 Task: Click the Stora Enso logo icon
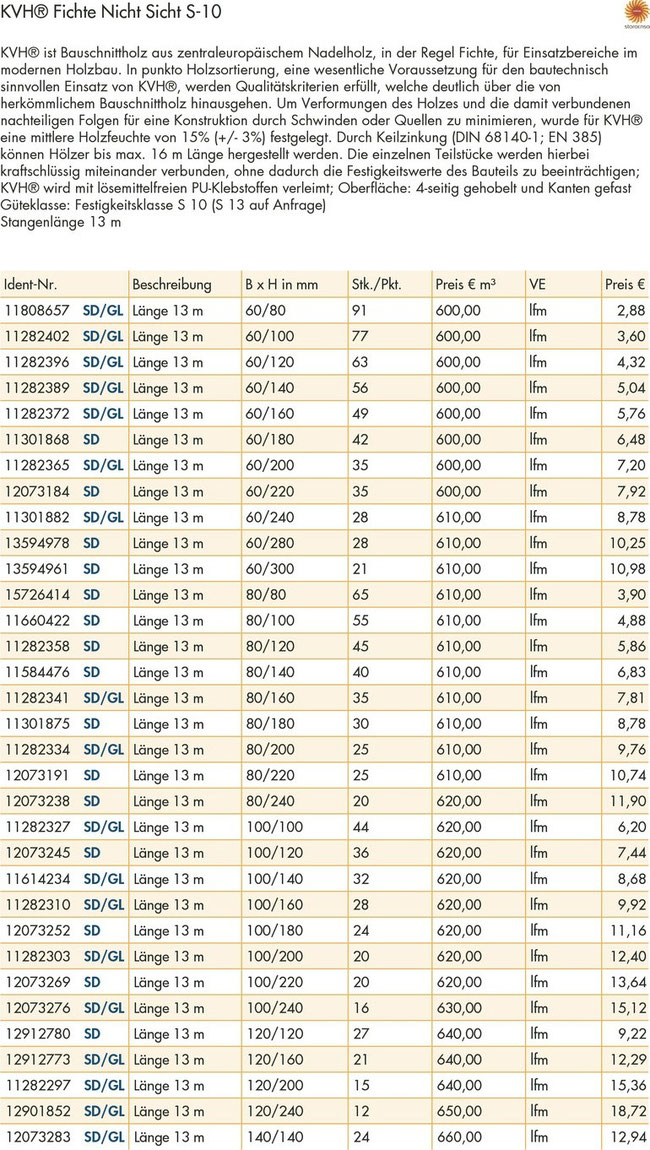pyautogui.click(x=635, y=12)
